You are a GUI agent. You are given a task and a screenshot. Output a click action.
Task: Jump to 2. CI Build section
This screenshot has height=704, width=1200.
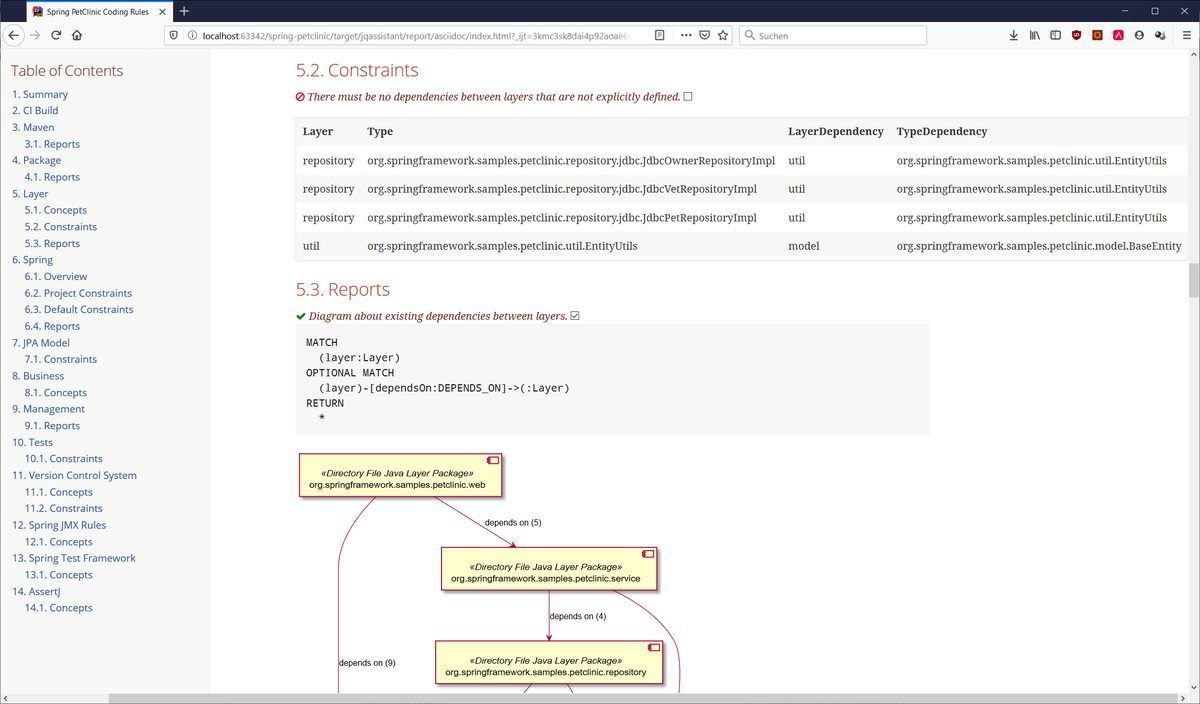click(x=35, y=111)
